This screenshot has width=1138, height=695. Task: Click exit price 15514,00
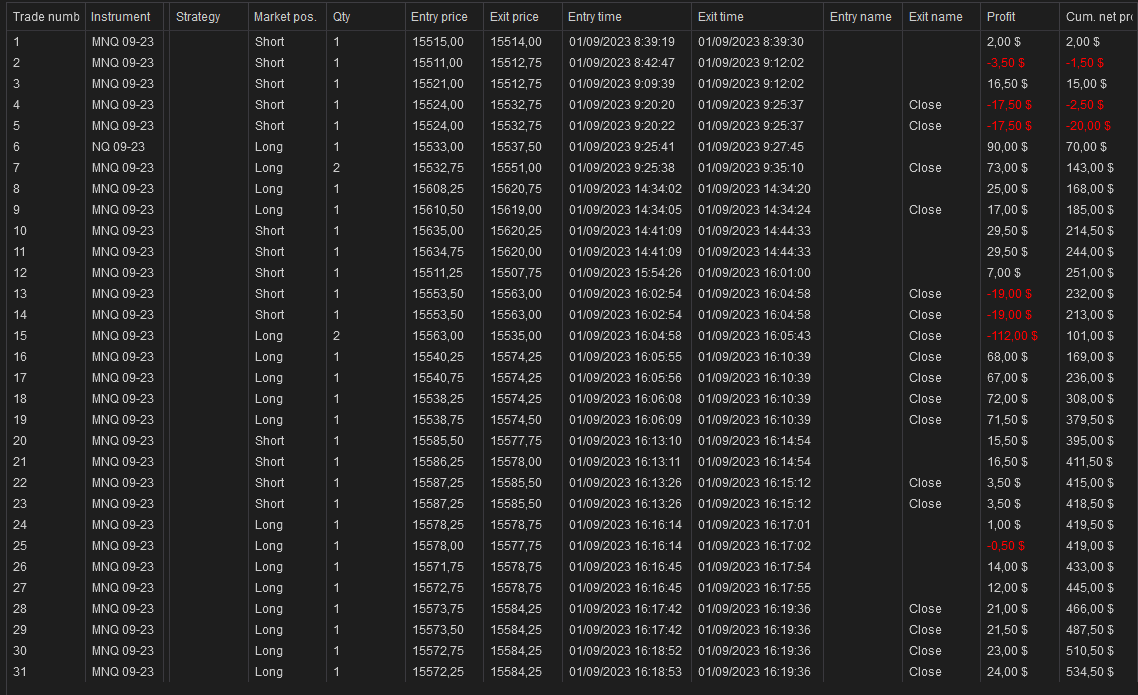click(516, 42)
